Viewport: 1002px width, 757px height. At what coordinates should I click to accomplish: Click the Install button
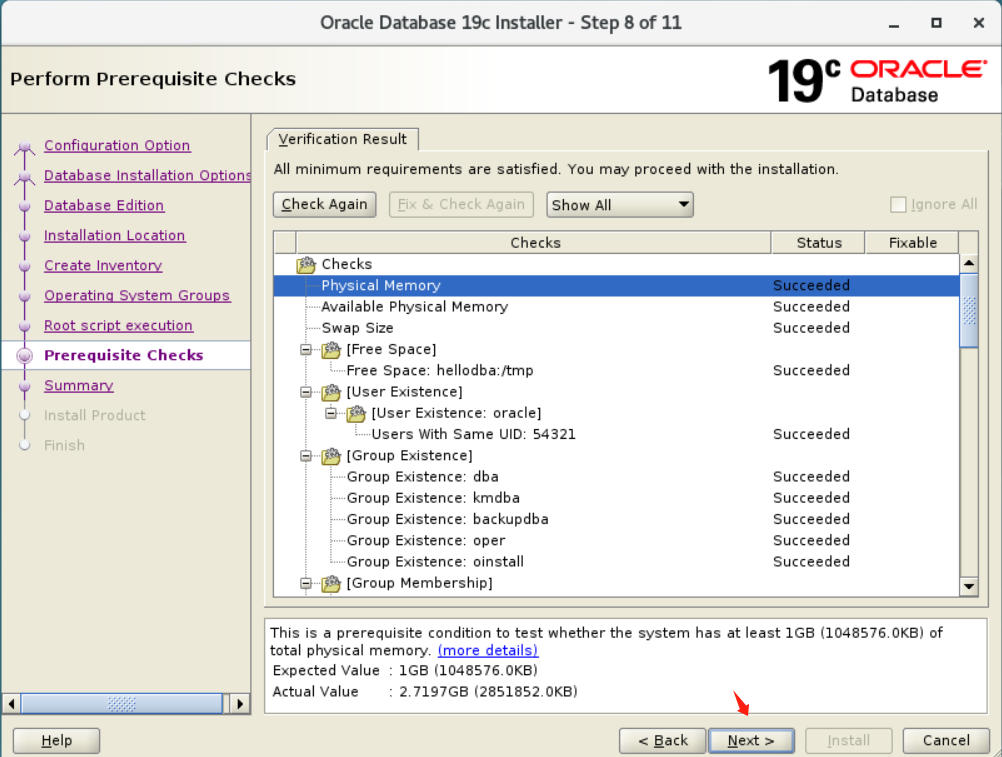click(x=849, y=741)
